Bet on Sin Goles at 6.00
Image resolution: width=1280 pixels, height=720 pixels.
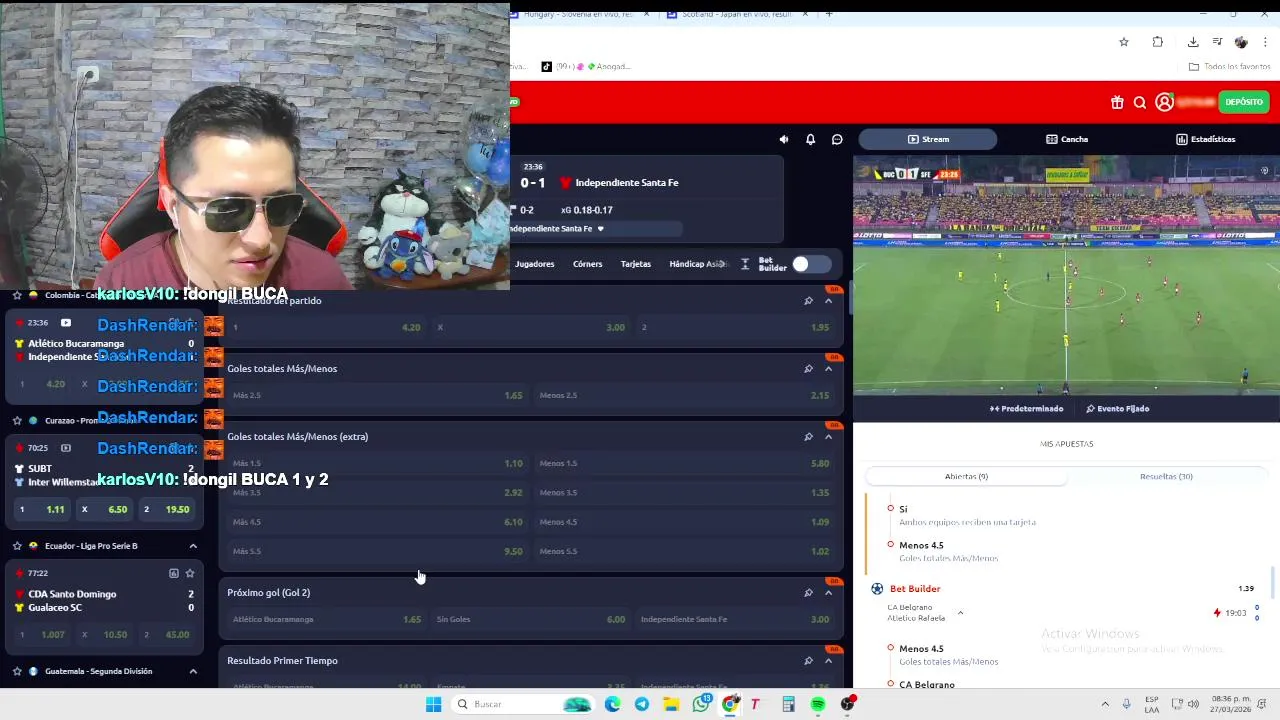[531, 619]
